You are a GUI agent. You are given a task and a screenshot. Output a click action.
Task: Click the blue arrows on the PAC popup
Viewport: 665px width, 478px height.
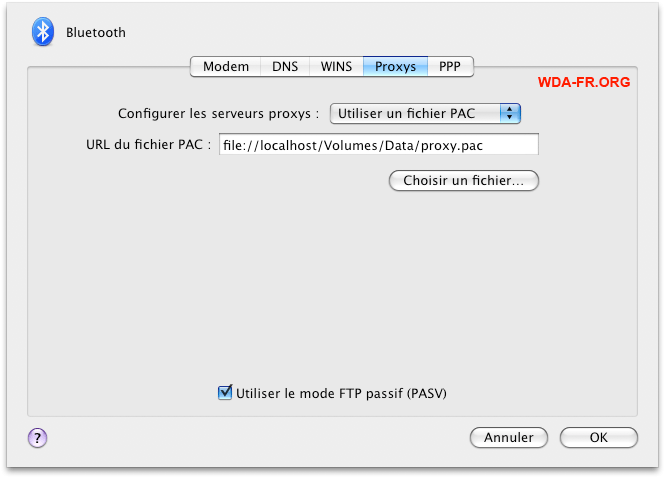coord(510,113)
